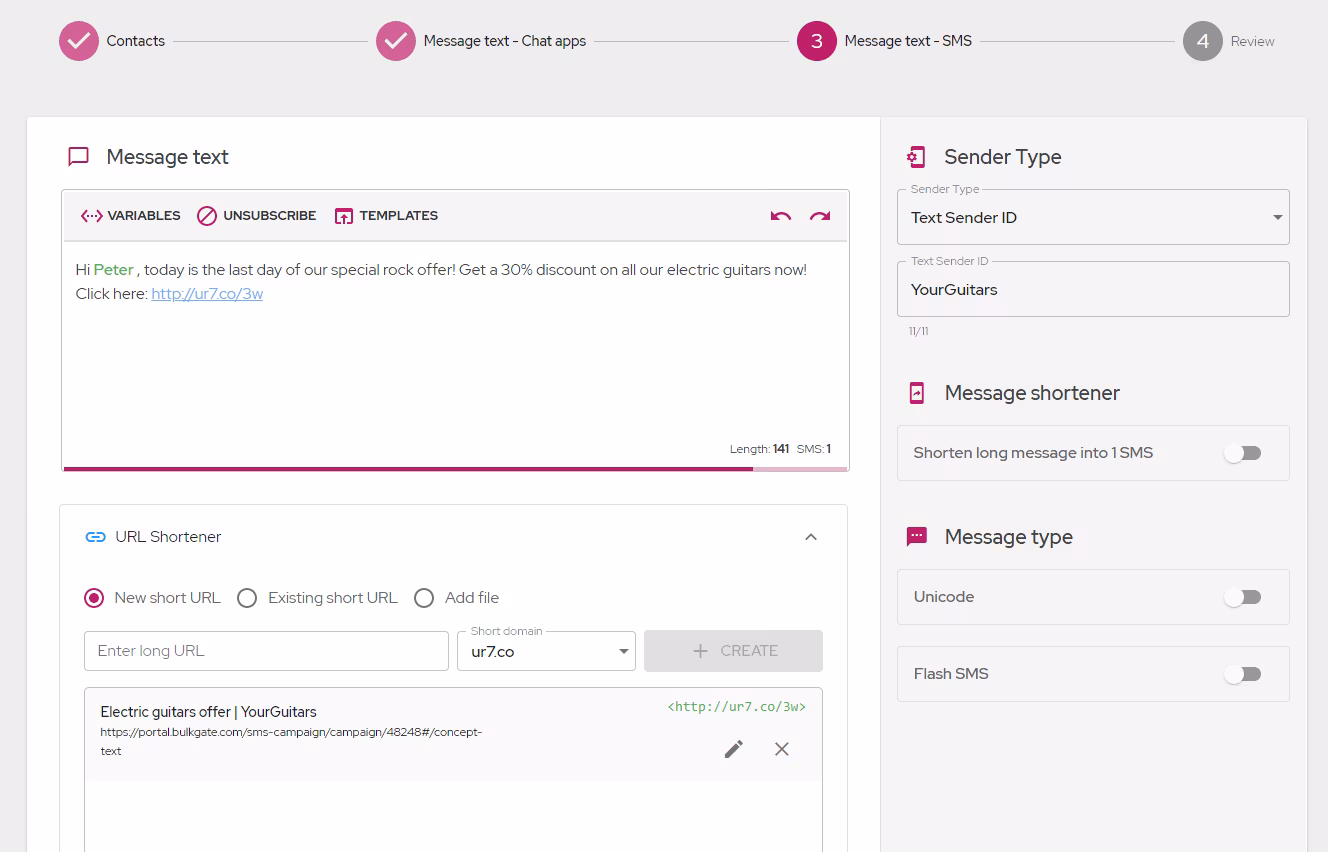The width and height of the screenshot is (1328, 852).
Task: Select the Existing short URL radio
Action: point(247,598)
